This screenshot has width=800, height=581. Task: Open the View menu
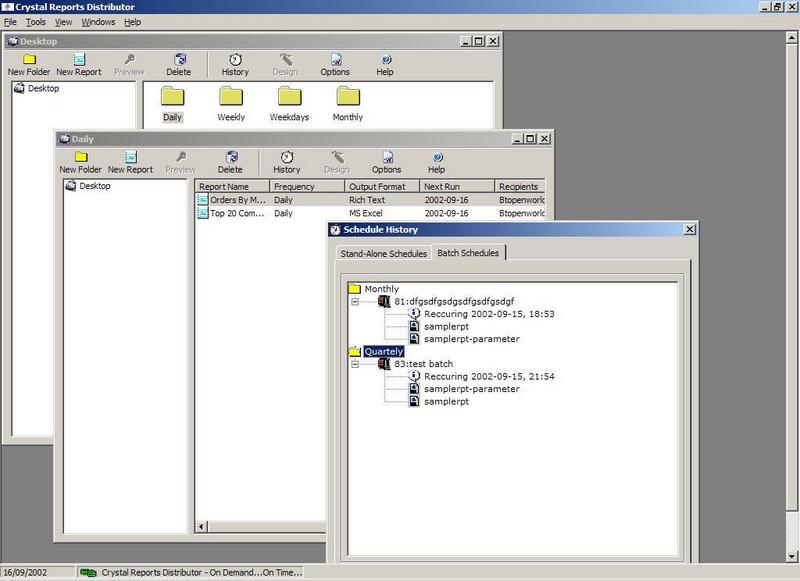63,22
